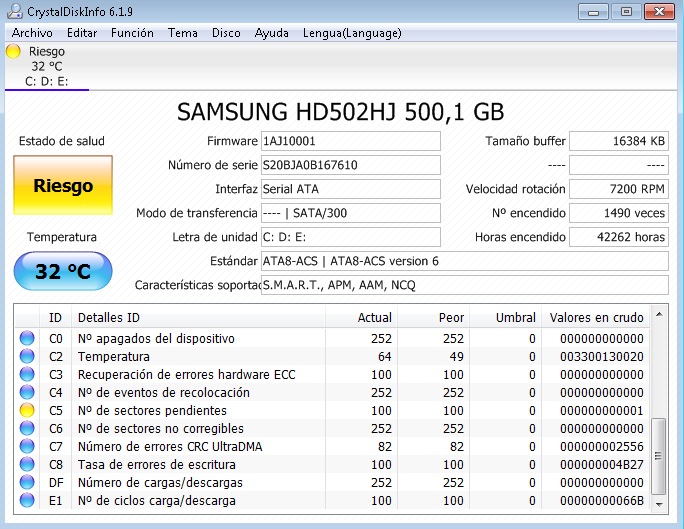Click the blue status icon for row E1
The image size is (684, 529).
click(27, 500)
